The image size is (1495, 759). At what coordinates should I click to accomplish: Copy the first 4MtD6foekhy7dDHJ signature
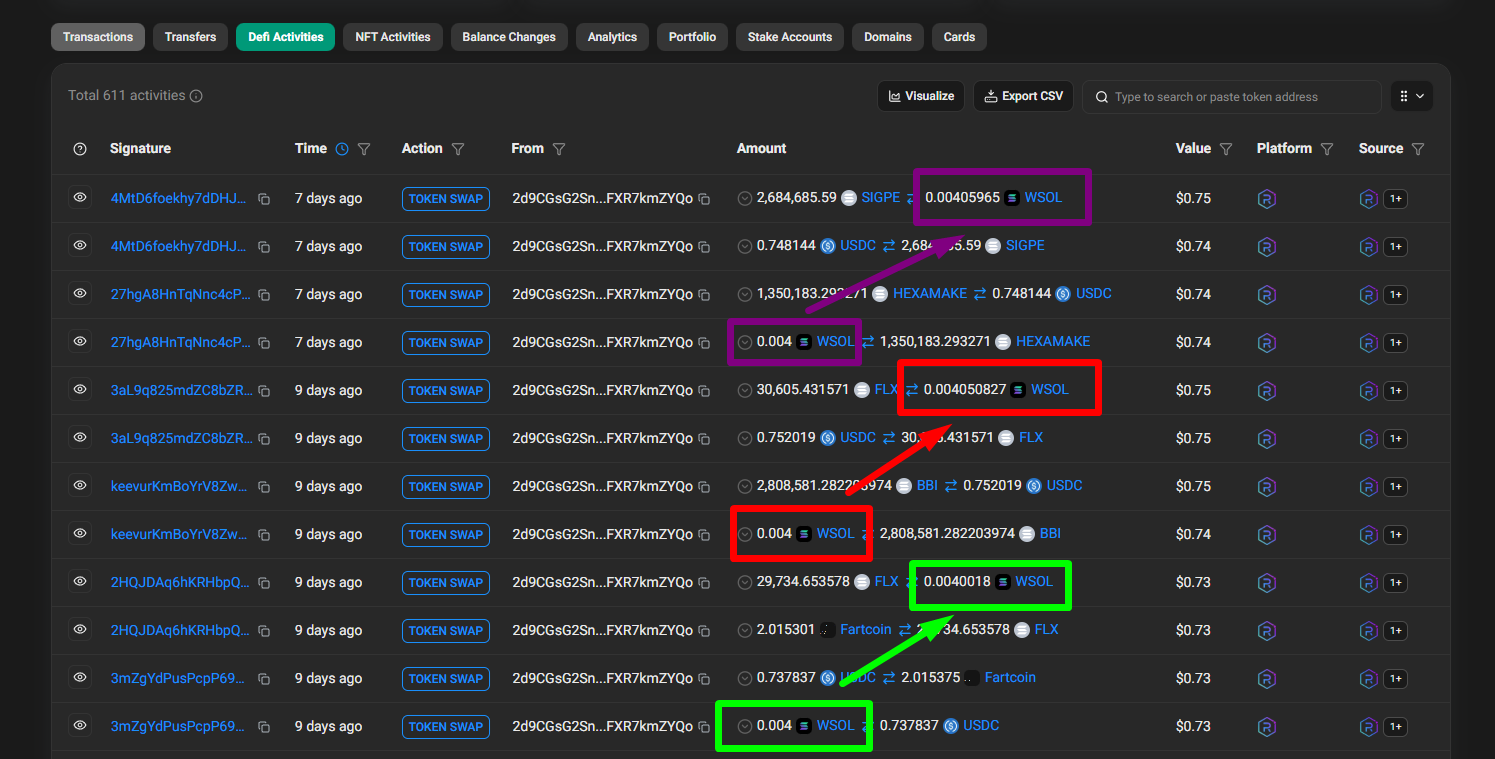(264, 199)
